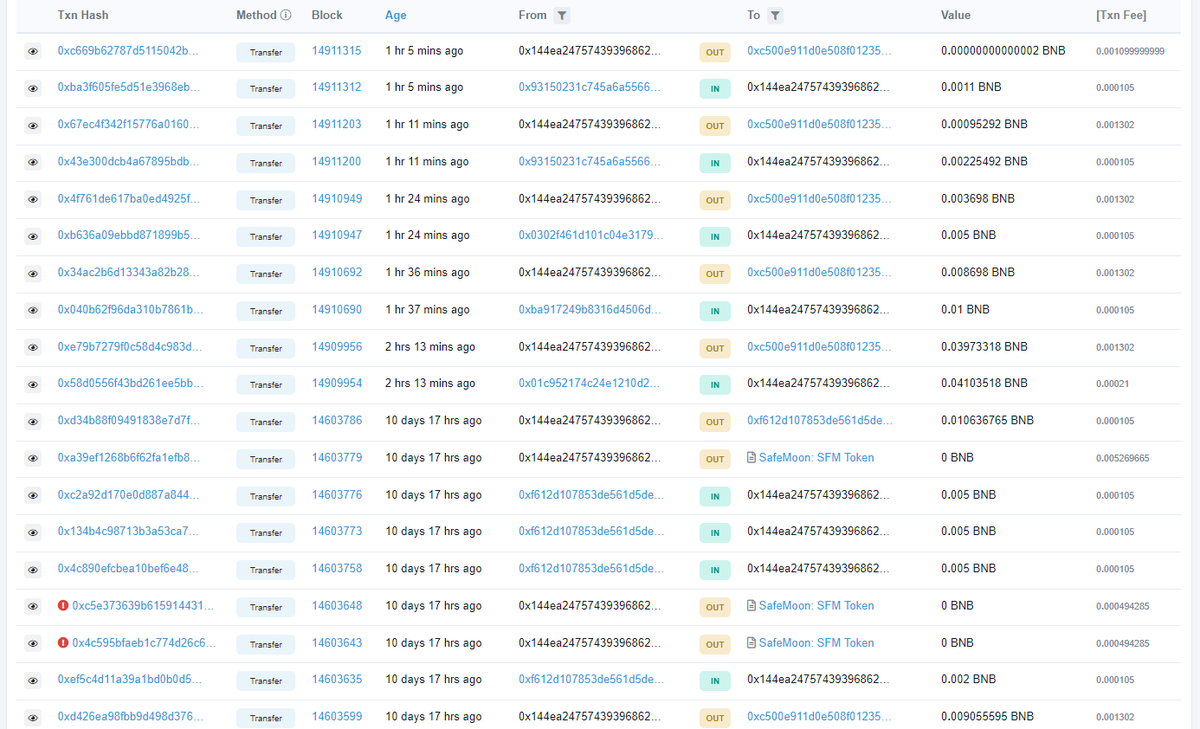Click the Method info question icon
1200x729 pixels.
286,15
